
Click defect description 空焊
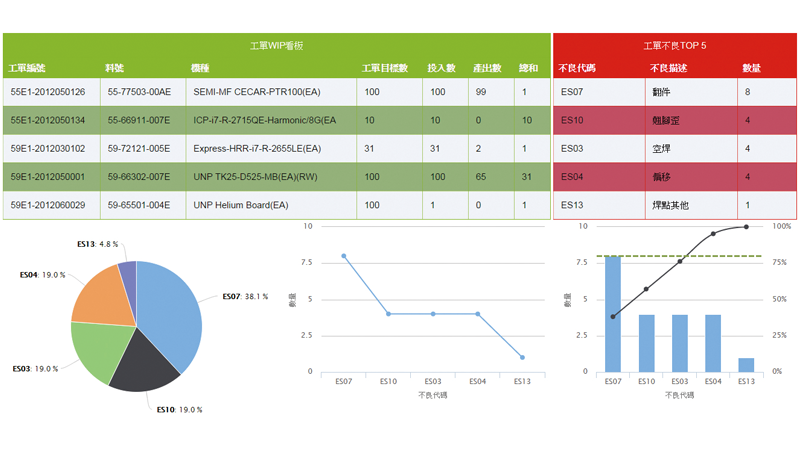661,148
